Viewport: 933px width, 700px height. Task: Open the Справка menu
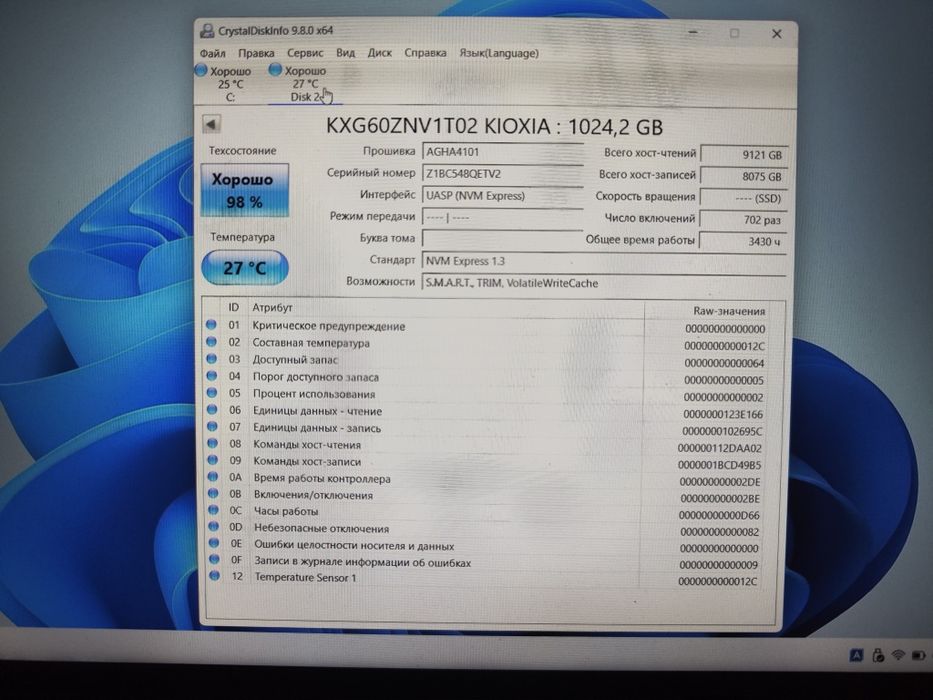tap(425, 53)
